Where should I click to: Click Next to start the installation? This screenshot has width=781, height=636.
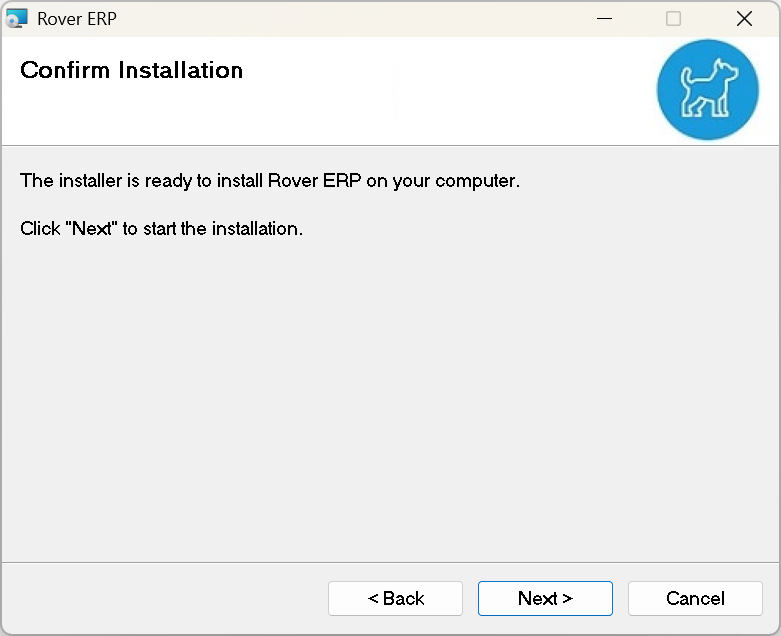coord(545,598)
